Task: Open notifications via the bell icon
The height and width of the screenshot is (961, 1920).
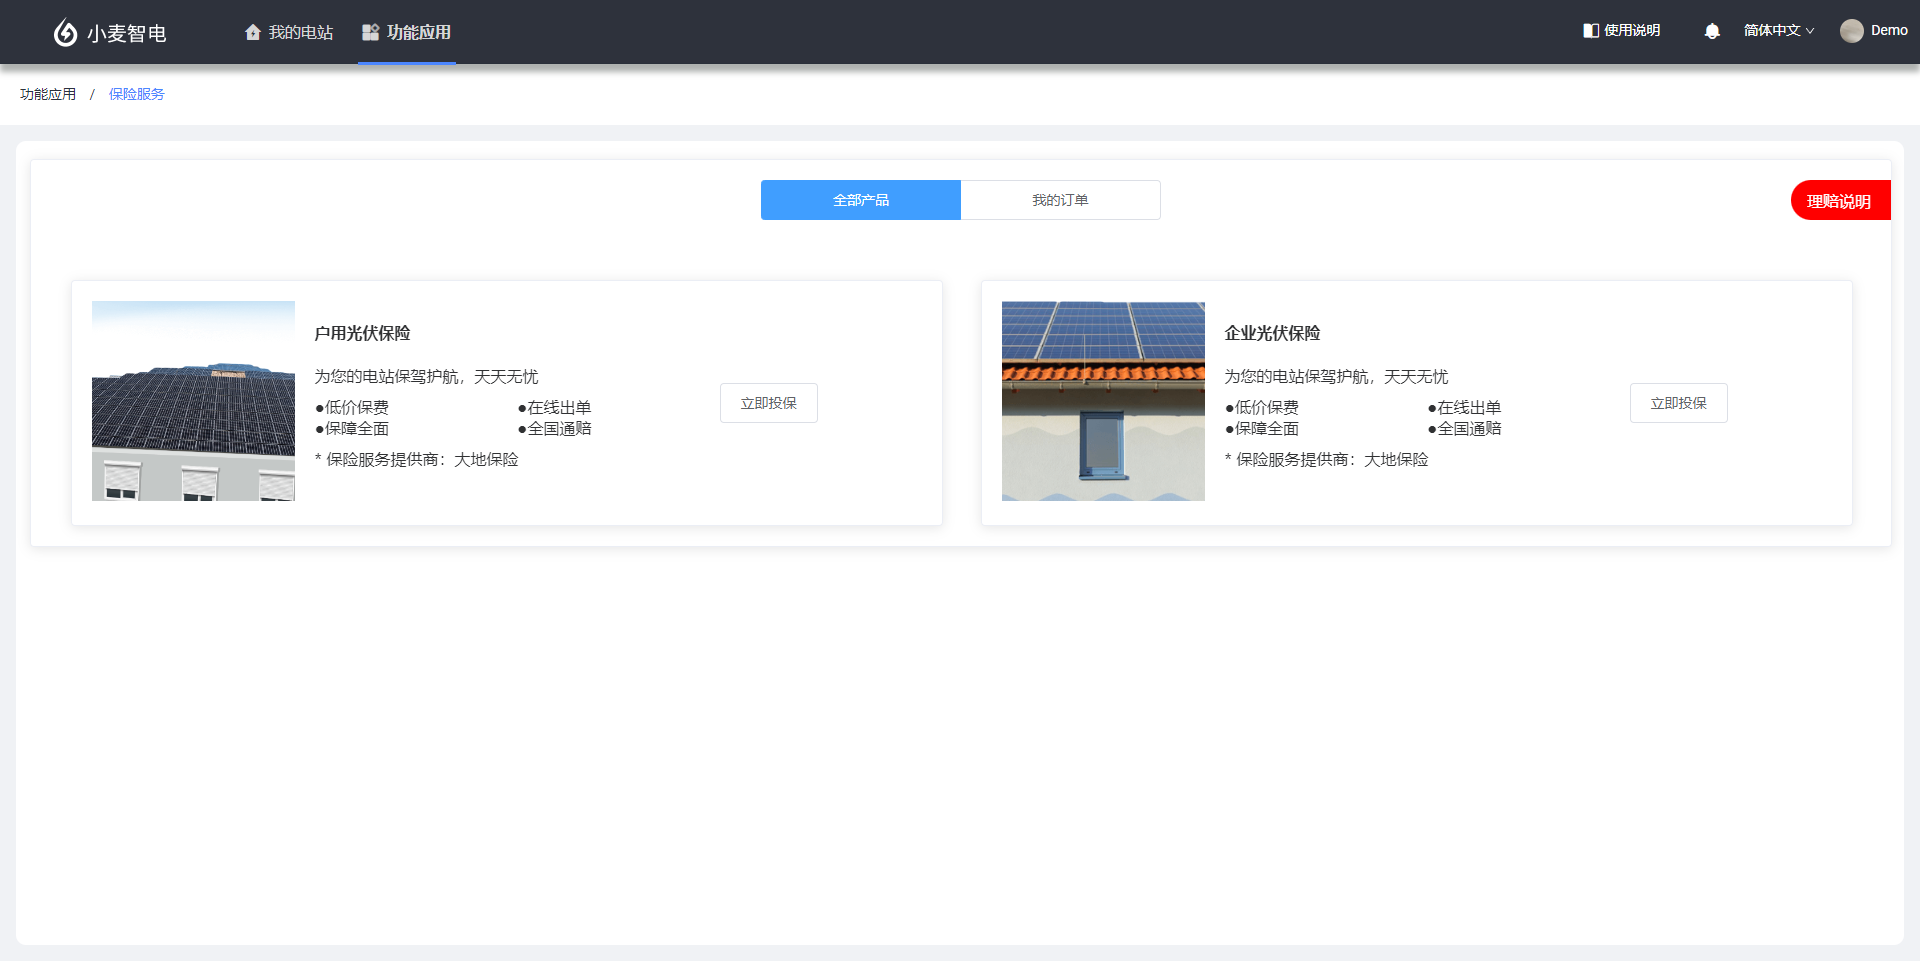Action: point(1712,31)
